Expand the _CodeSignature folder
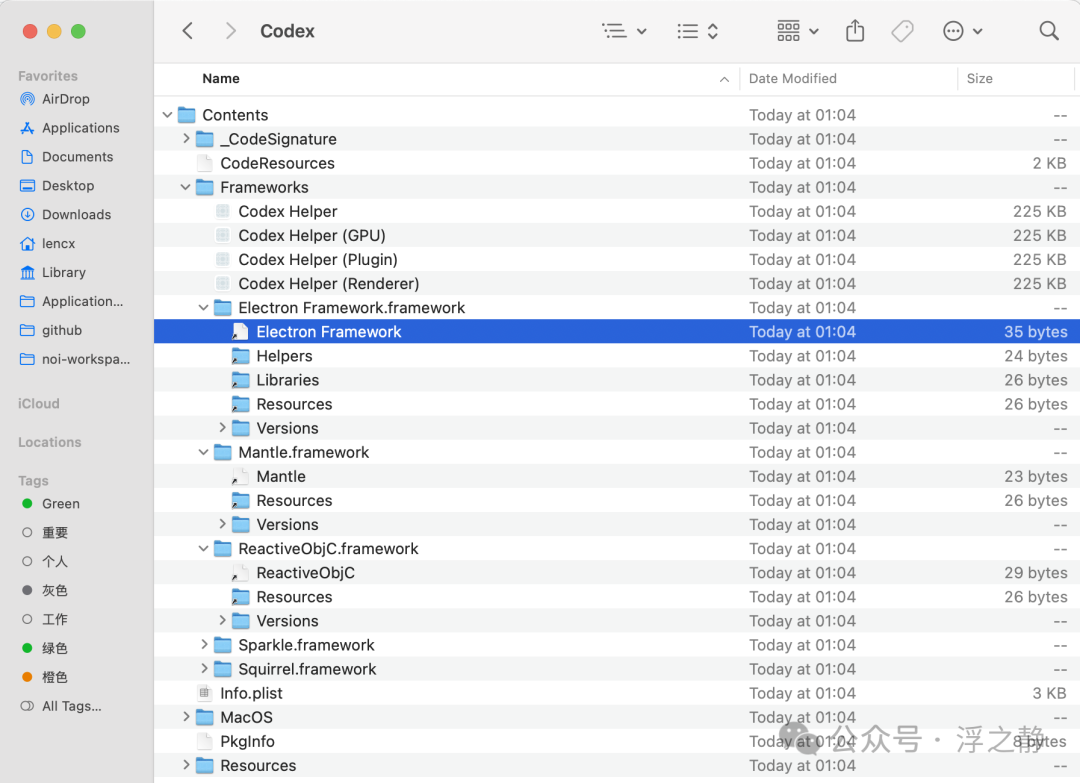Screen dimensions: 1080x783 point(186,139)
